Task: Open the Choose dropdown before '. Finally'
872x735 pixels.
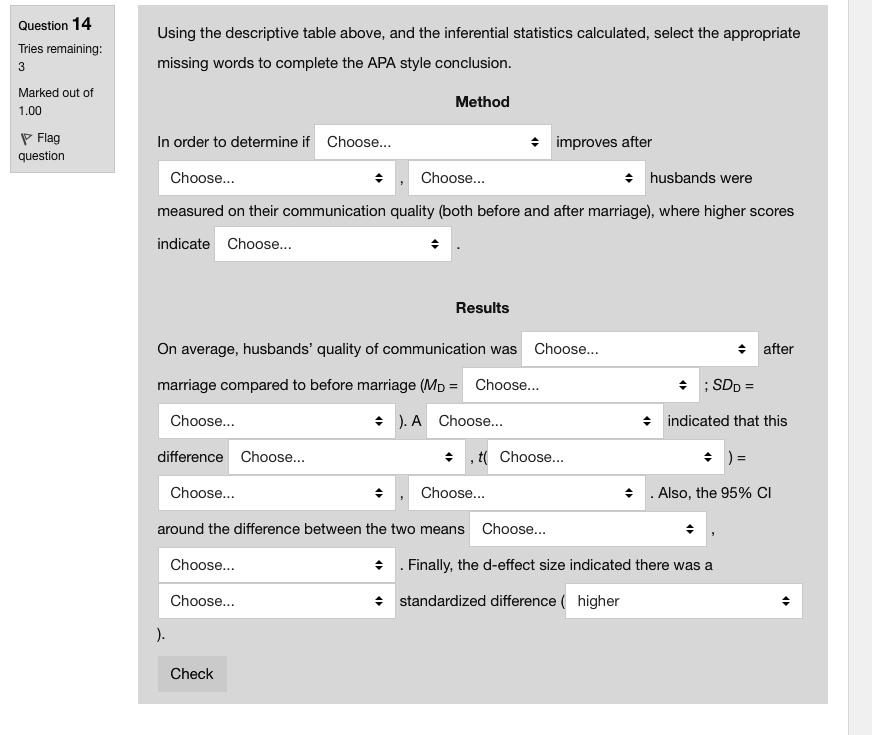Action: (277, 564)
